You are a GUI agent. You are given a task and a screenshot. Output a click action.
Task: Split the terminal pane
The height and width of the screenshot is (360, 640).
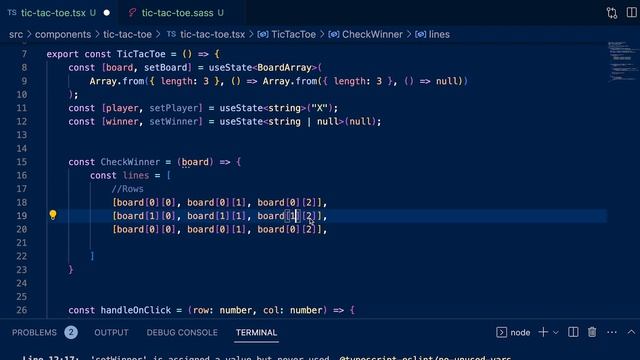tap(573, 332)
